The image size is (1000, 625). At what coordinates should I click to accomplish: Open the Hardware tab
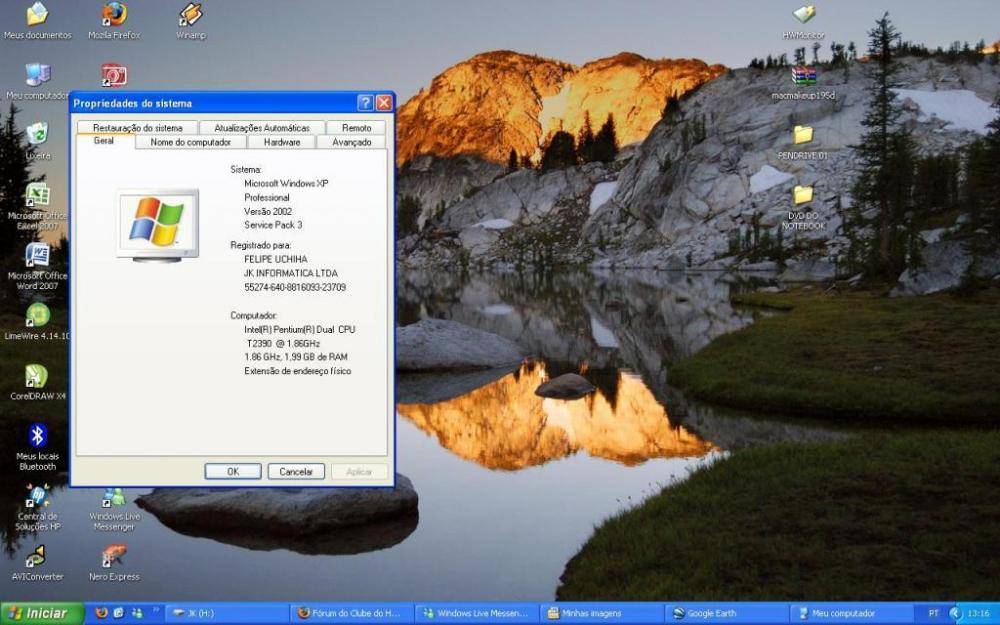pos(282,142)
